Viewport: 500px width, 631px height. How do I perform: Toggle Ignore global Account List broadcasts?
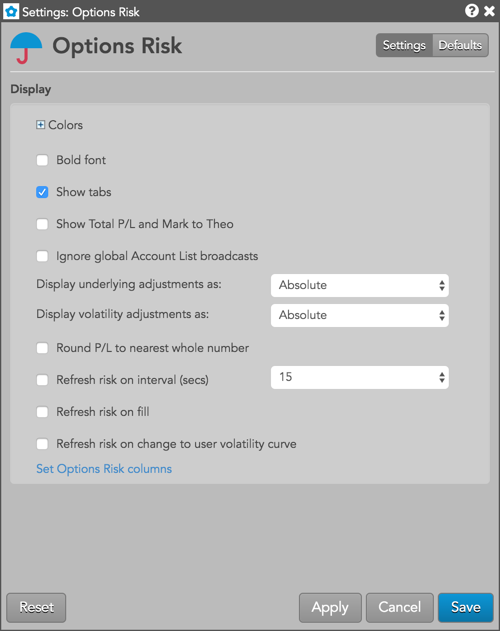(42, 256)
